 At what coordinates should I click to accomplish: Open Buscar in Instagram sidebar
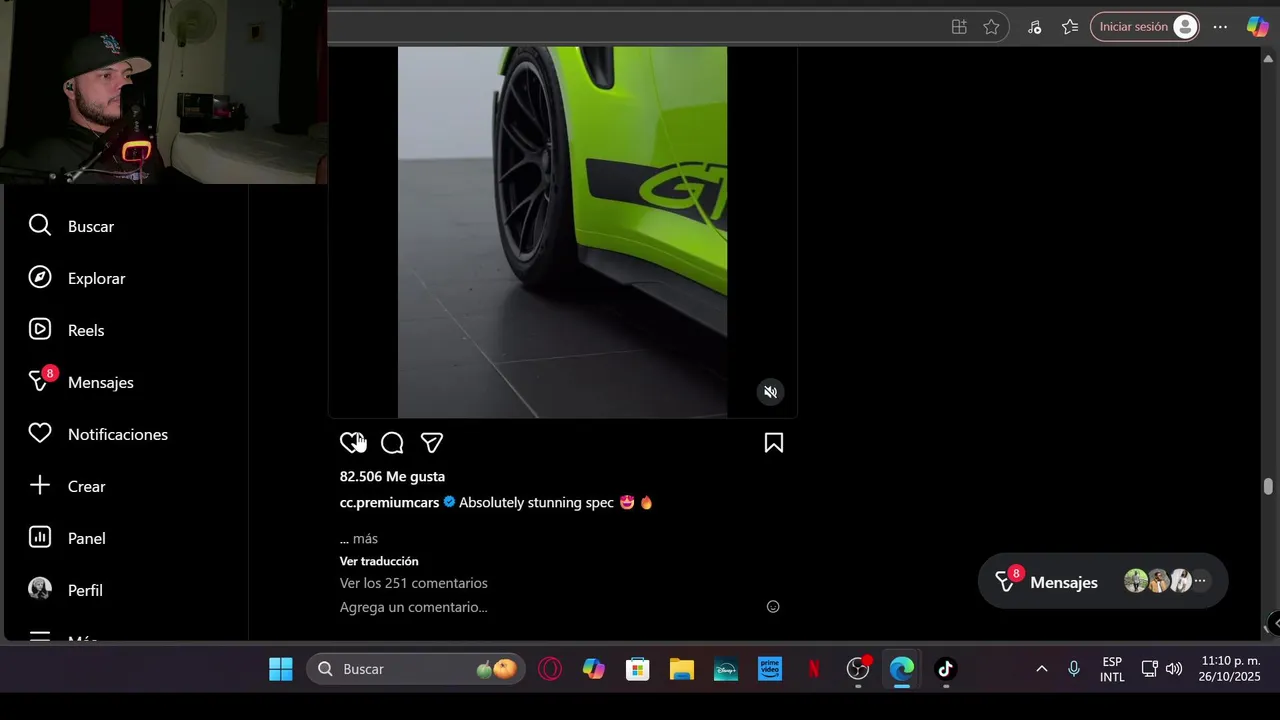(x=71, y=226)
